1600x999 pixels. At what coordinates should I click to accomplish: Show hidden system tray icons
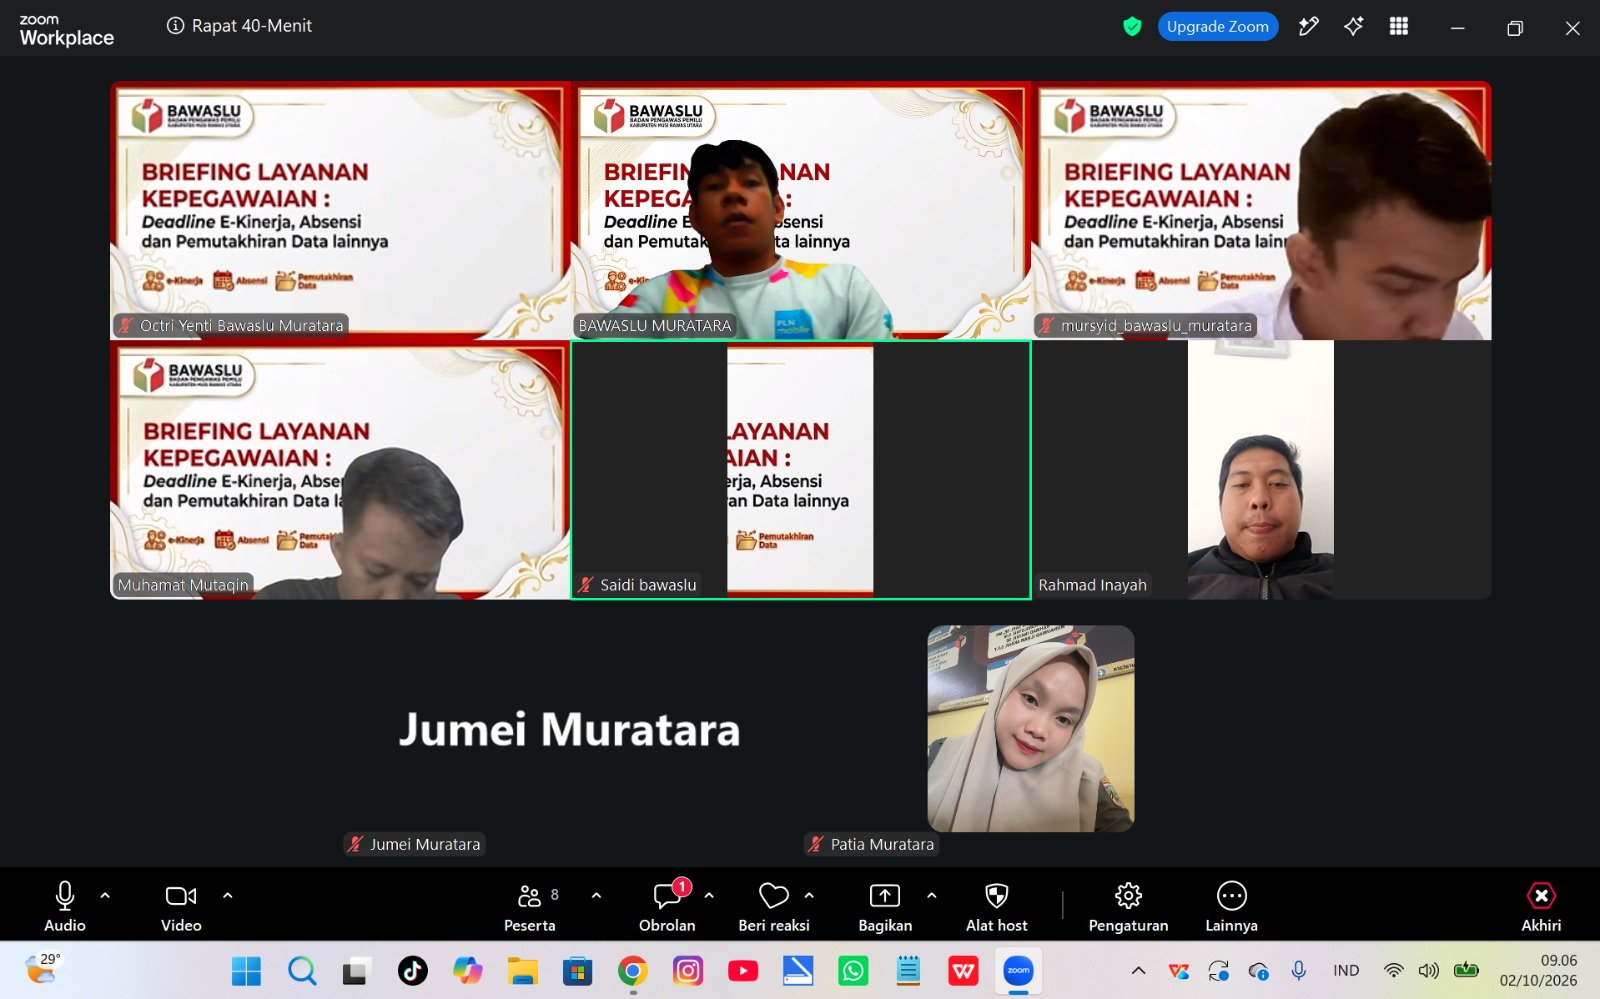click(x=1138, y=970)
